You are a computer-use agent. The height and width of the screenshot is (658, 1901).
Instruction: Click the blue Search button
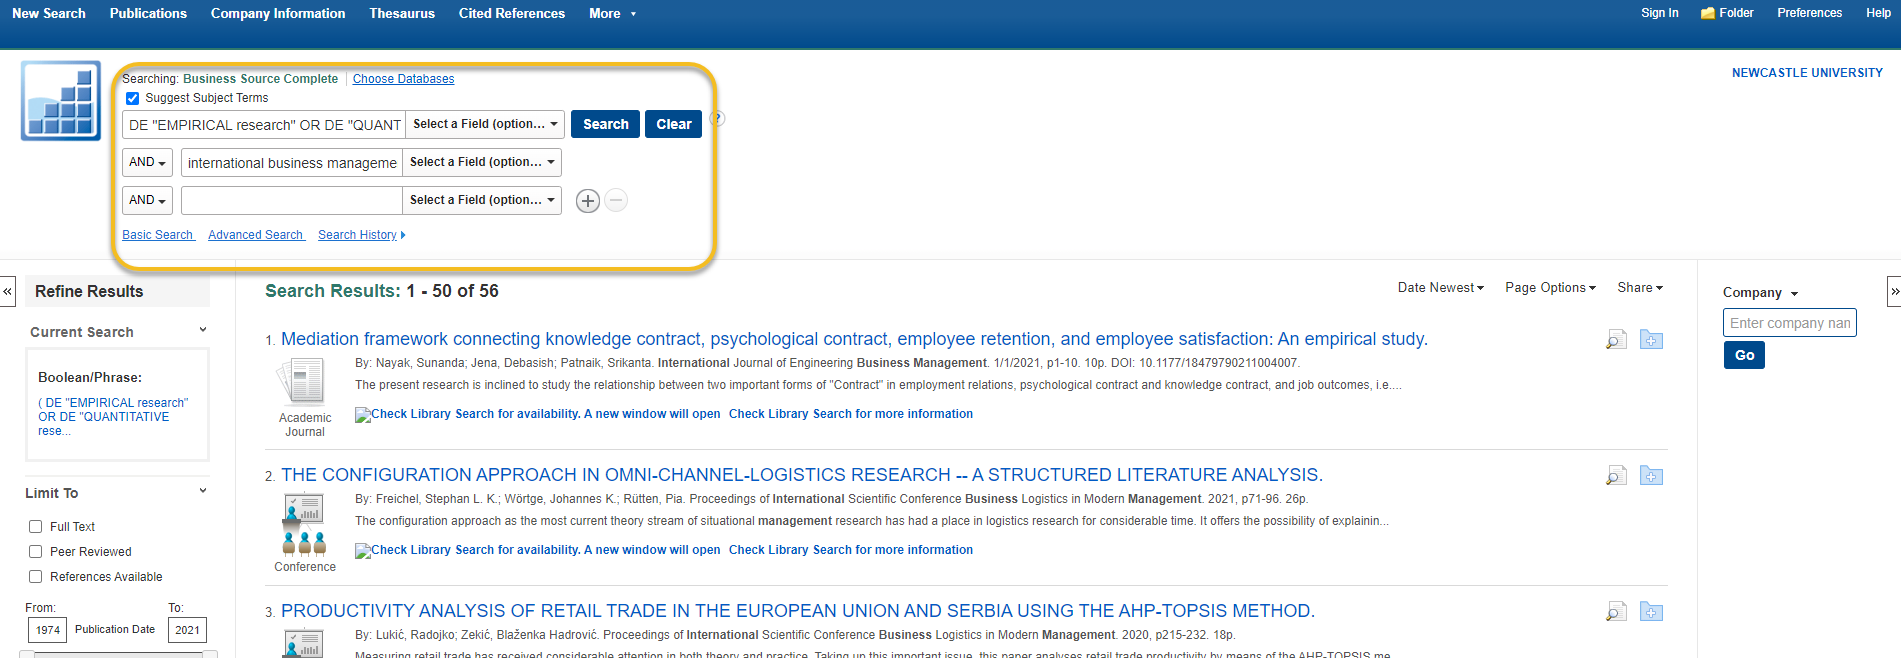(x=605, y=124)
